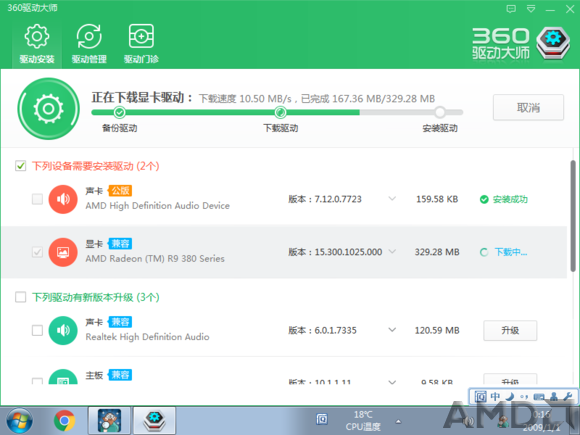Screen dimensions: 580x435
Task: Open the Lu Dashi taskbar app
Action: 109,421
